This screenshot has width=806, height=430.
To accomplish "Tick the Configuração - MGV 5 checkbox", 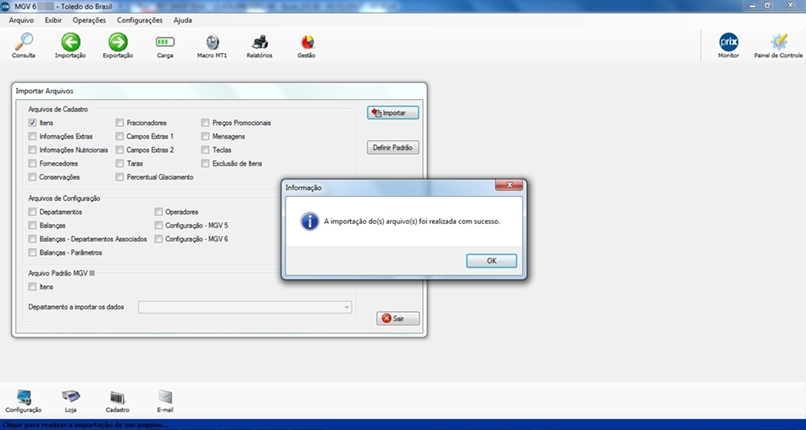I will click(158, 225).
